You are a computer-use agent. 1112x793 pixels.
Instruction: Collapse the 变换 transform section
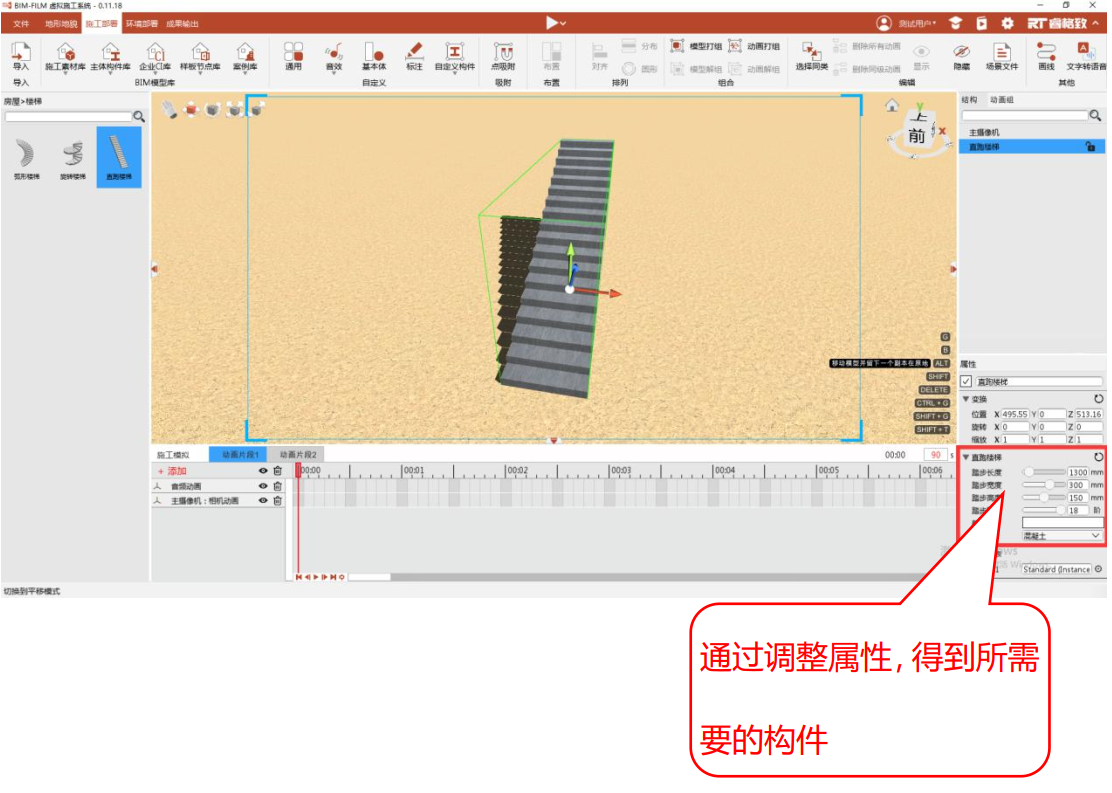point(966,400)
